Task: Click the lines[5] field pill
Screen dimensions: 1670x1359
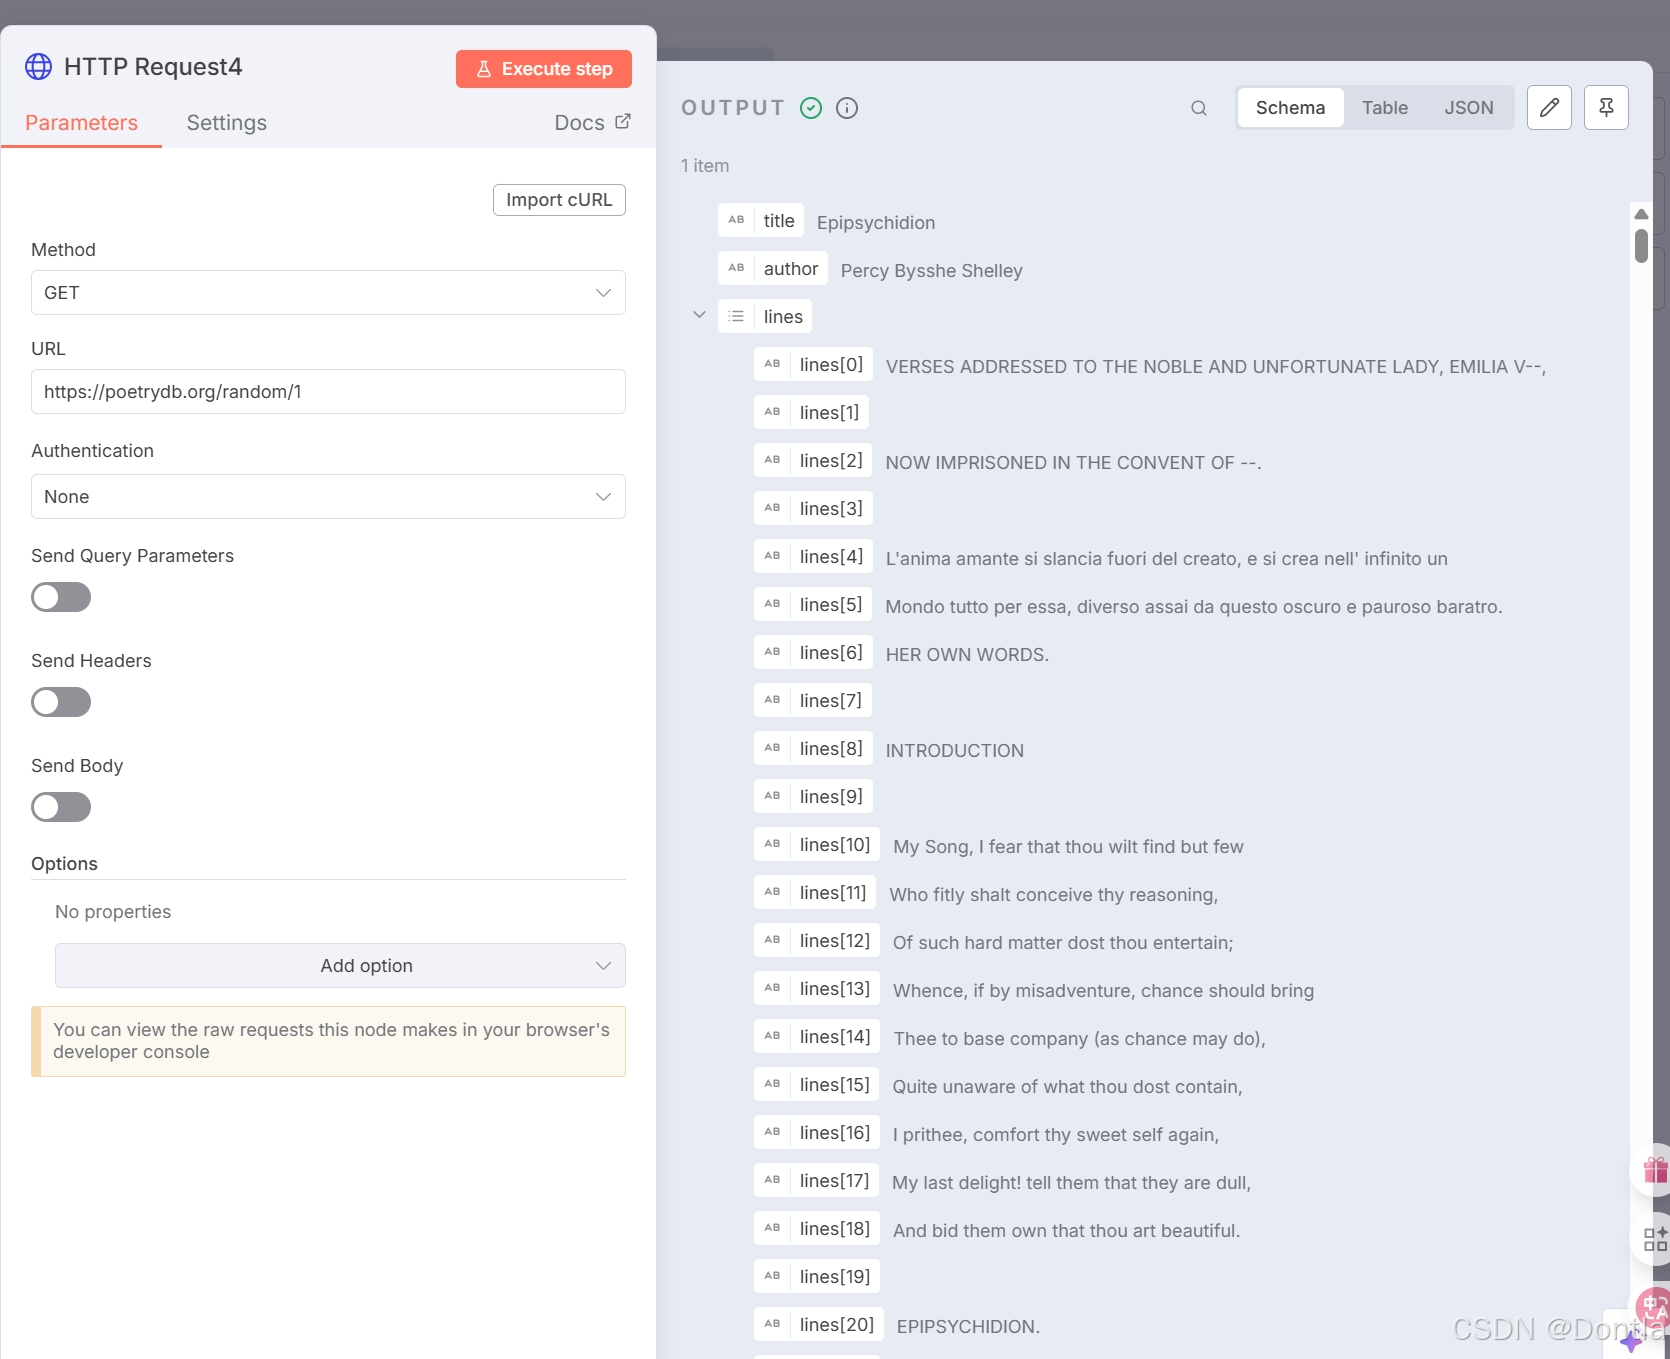Action: 813,604
